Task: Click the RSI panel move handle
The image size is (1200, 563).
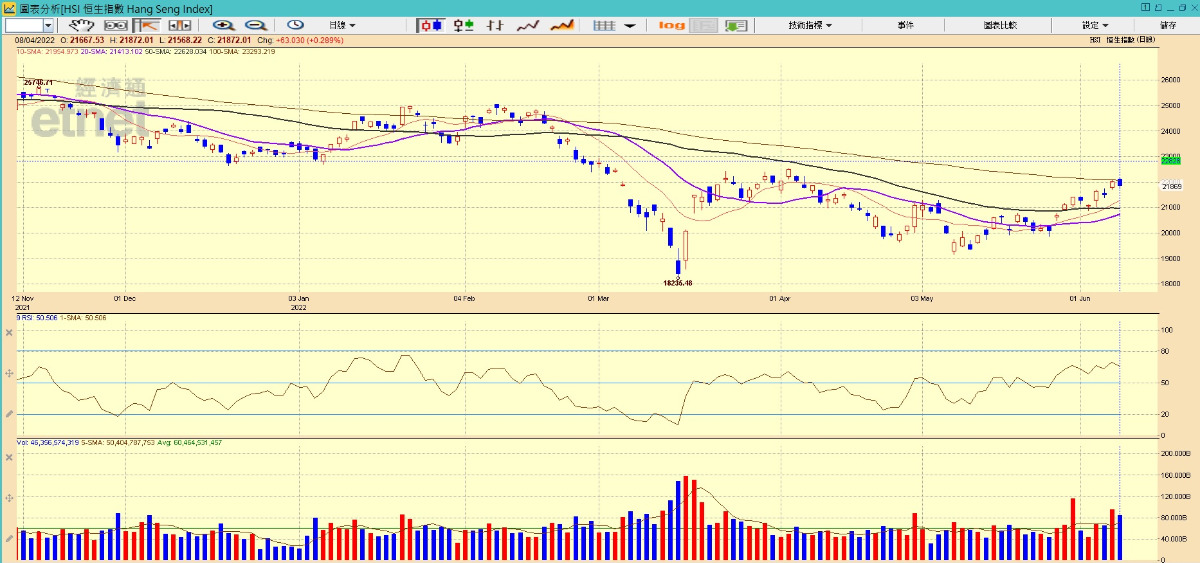Action: (x=9, y=373)
